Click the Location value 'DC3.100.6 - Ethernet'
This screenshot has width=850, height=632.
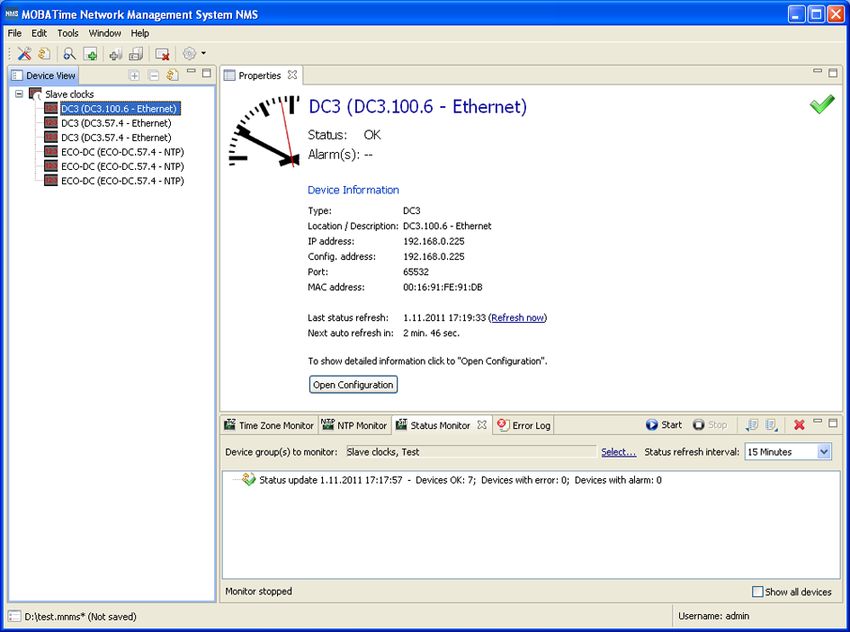(447, 226)
